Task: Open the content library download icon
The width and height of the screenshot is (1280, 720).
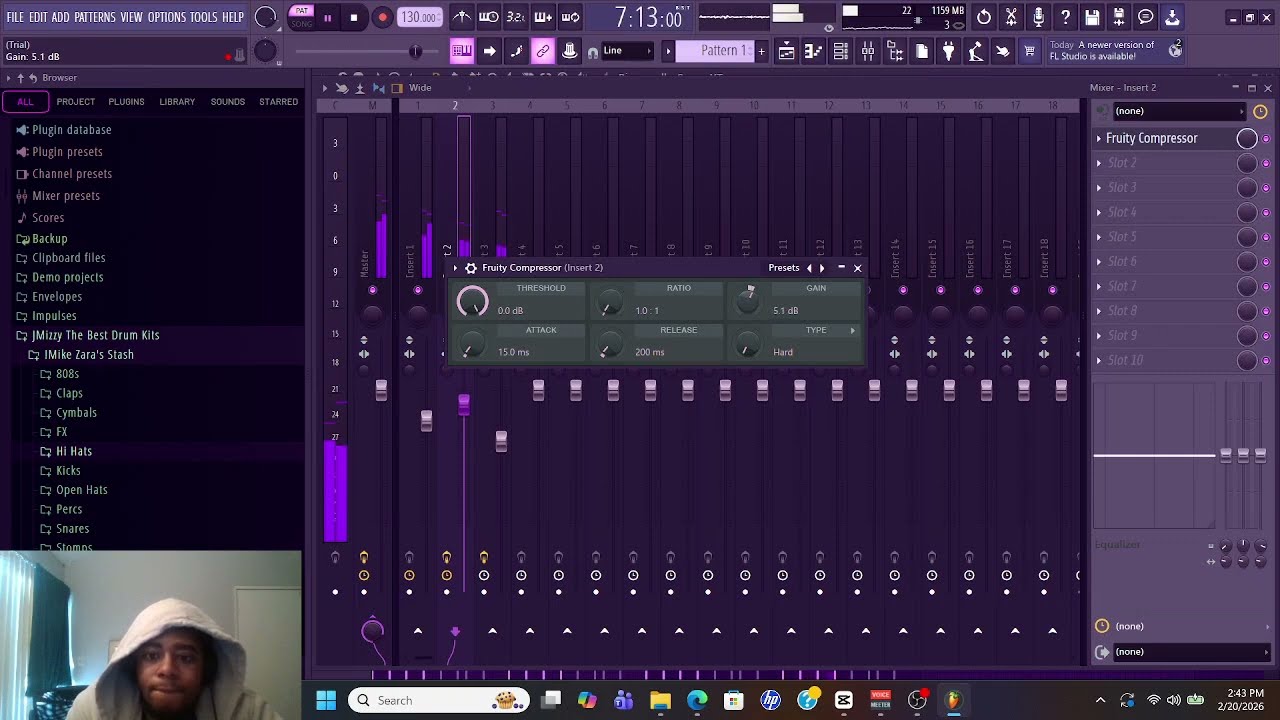Action: (1173, 17)
